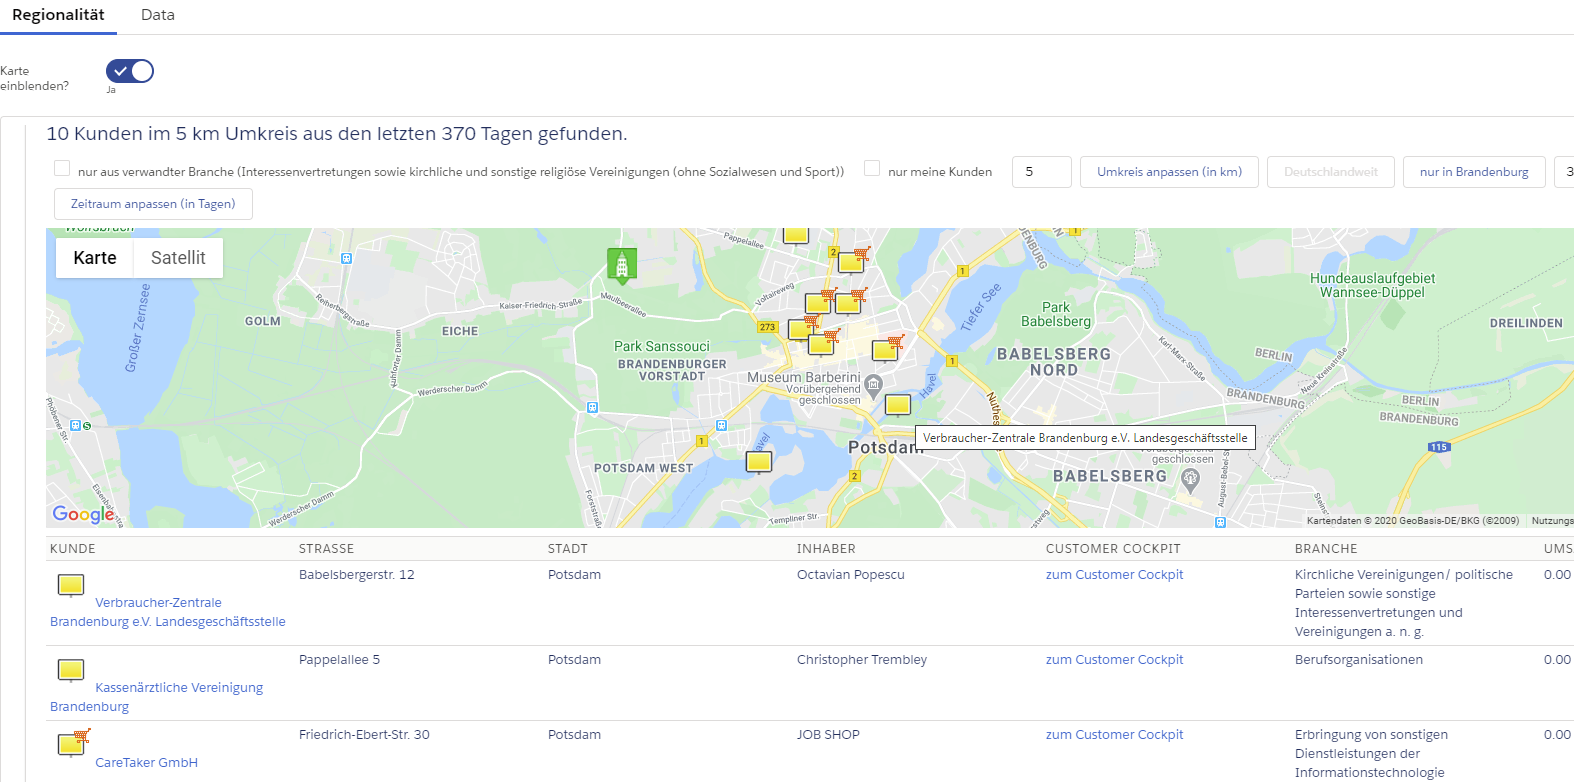Click right marker of the side-by-side cart pair
1574x782 pixels.
pyautogui.click(x=850, y=301)
